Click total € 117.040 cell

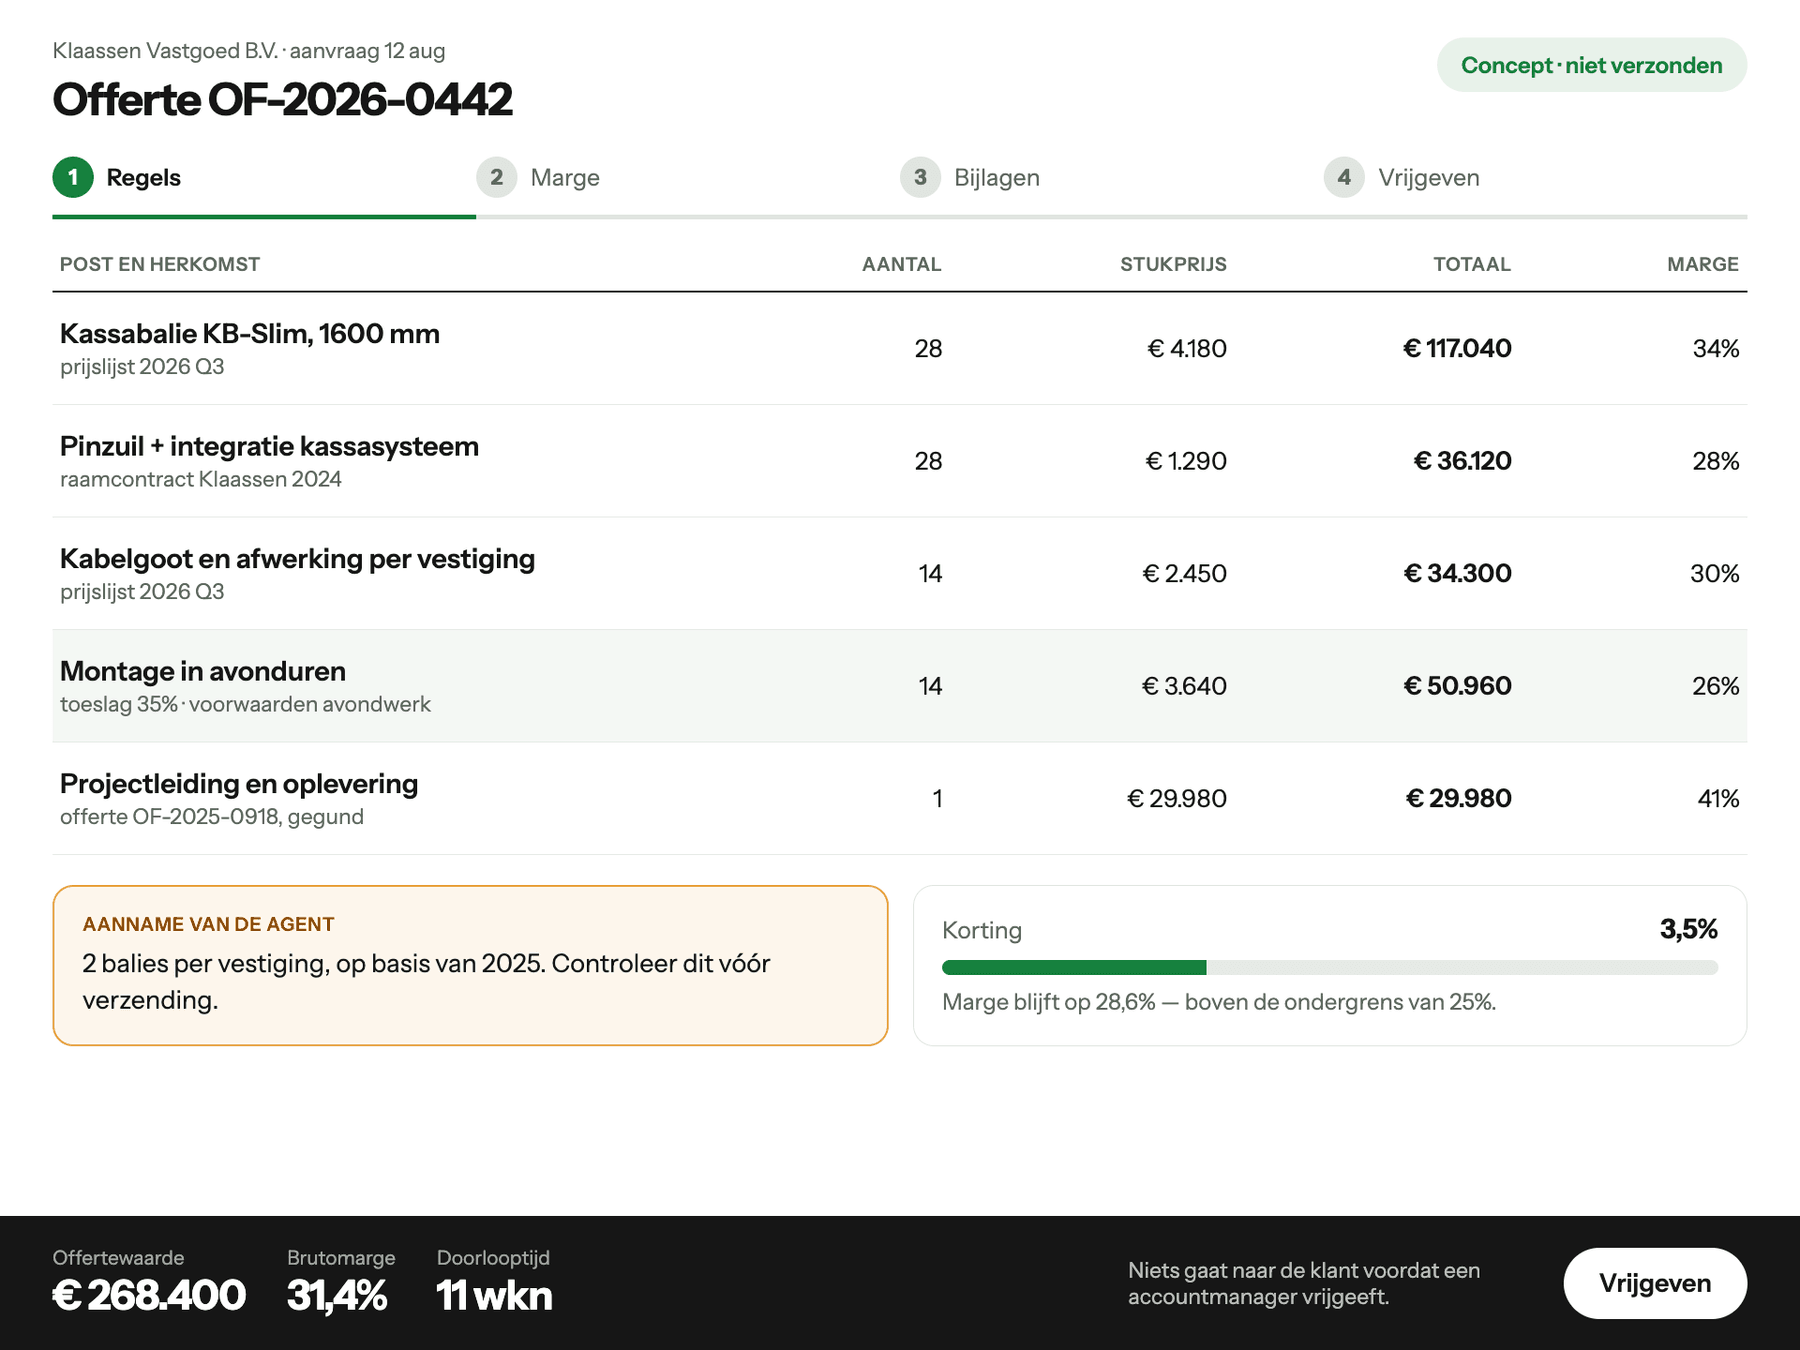pyautogui.click(x=1457, y=348)
